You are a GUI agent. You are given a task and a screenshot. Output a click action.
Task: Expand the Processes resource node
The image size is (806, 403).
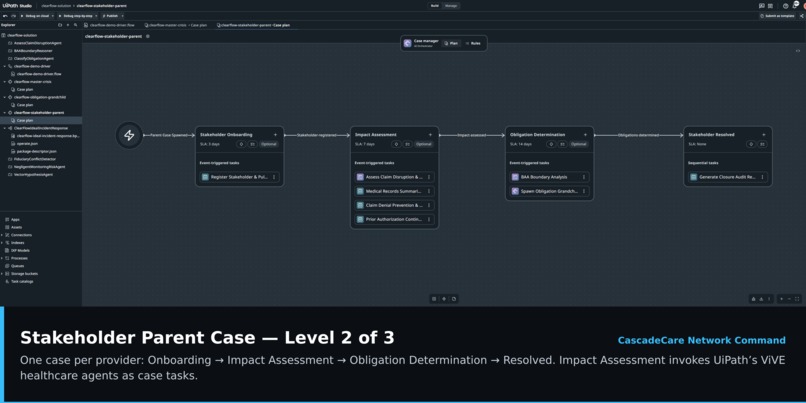(x=3, y=258)
